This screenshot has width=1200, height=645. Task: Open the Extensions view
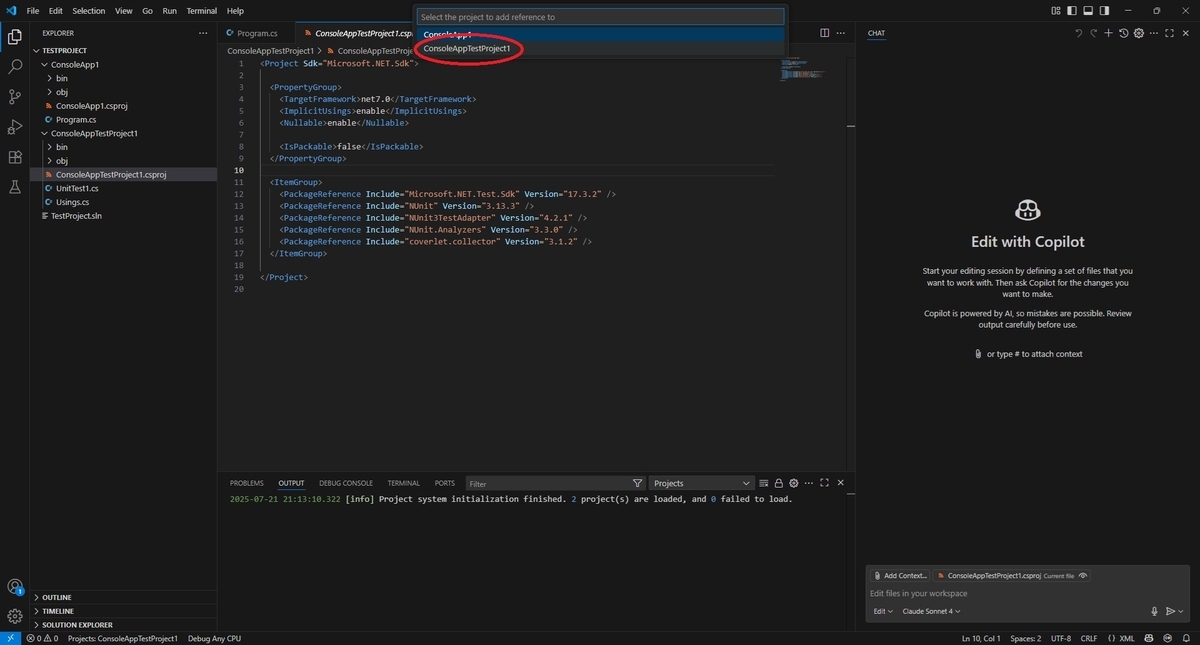pyautogui.click(x=15, y=157)
